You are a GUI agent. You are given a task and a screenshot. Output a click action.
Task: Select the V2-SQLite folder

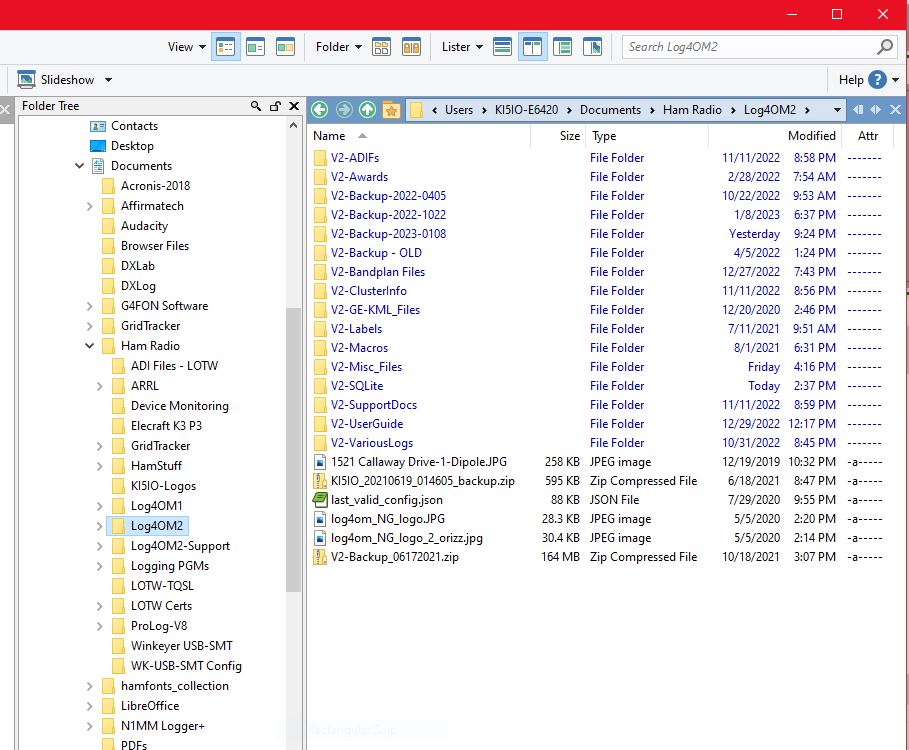357,386
